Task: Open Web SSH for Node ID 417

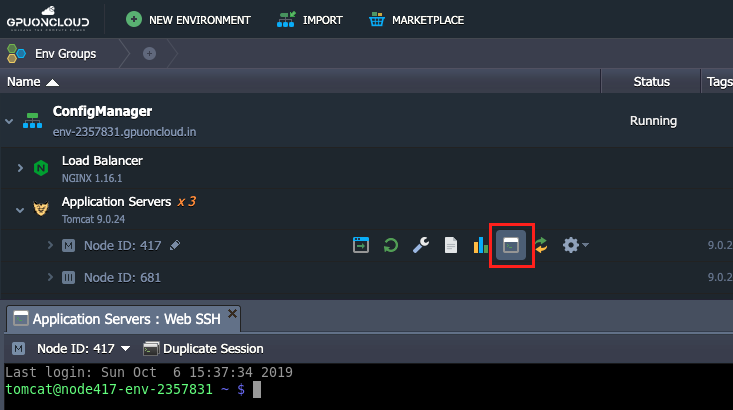Action: 511,245
